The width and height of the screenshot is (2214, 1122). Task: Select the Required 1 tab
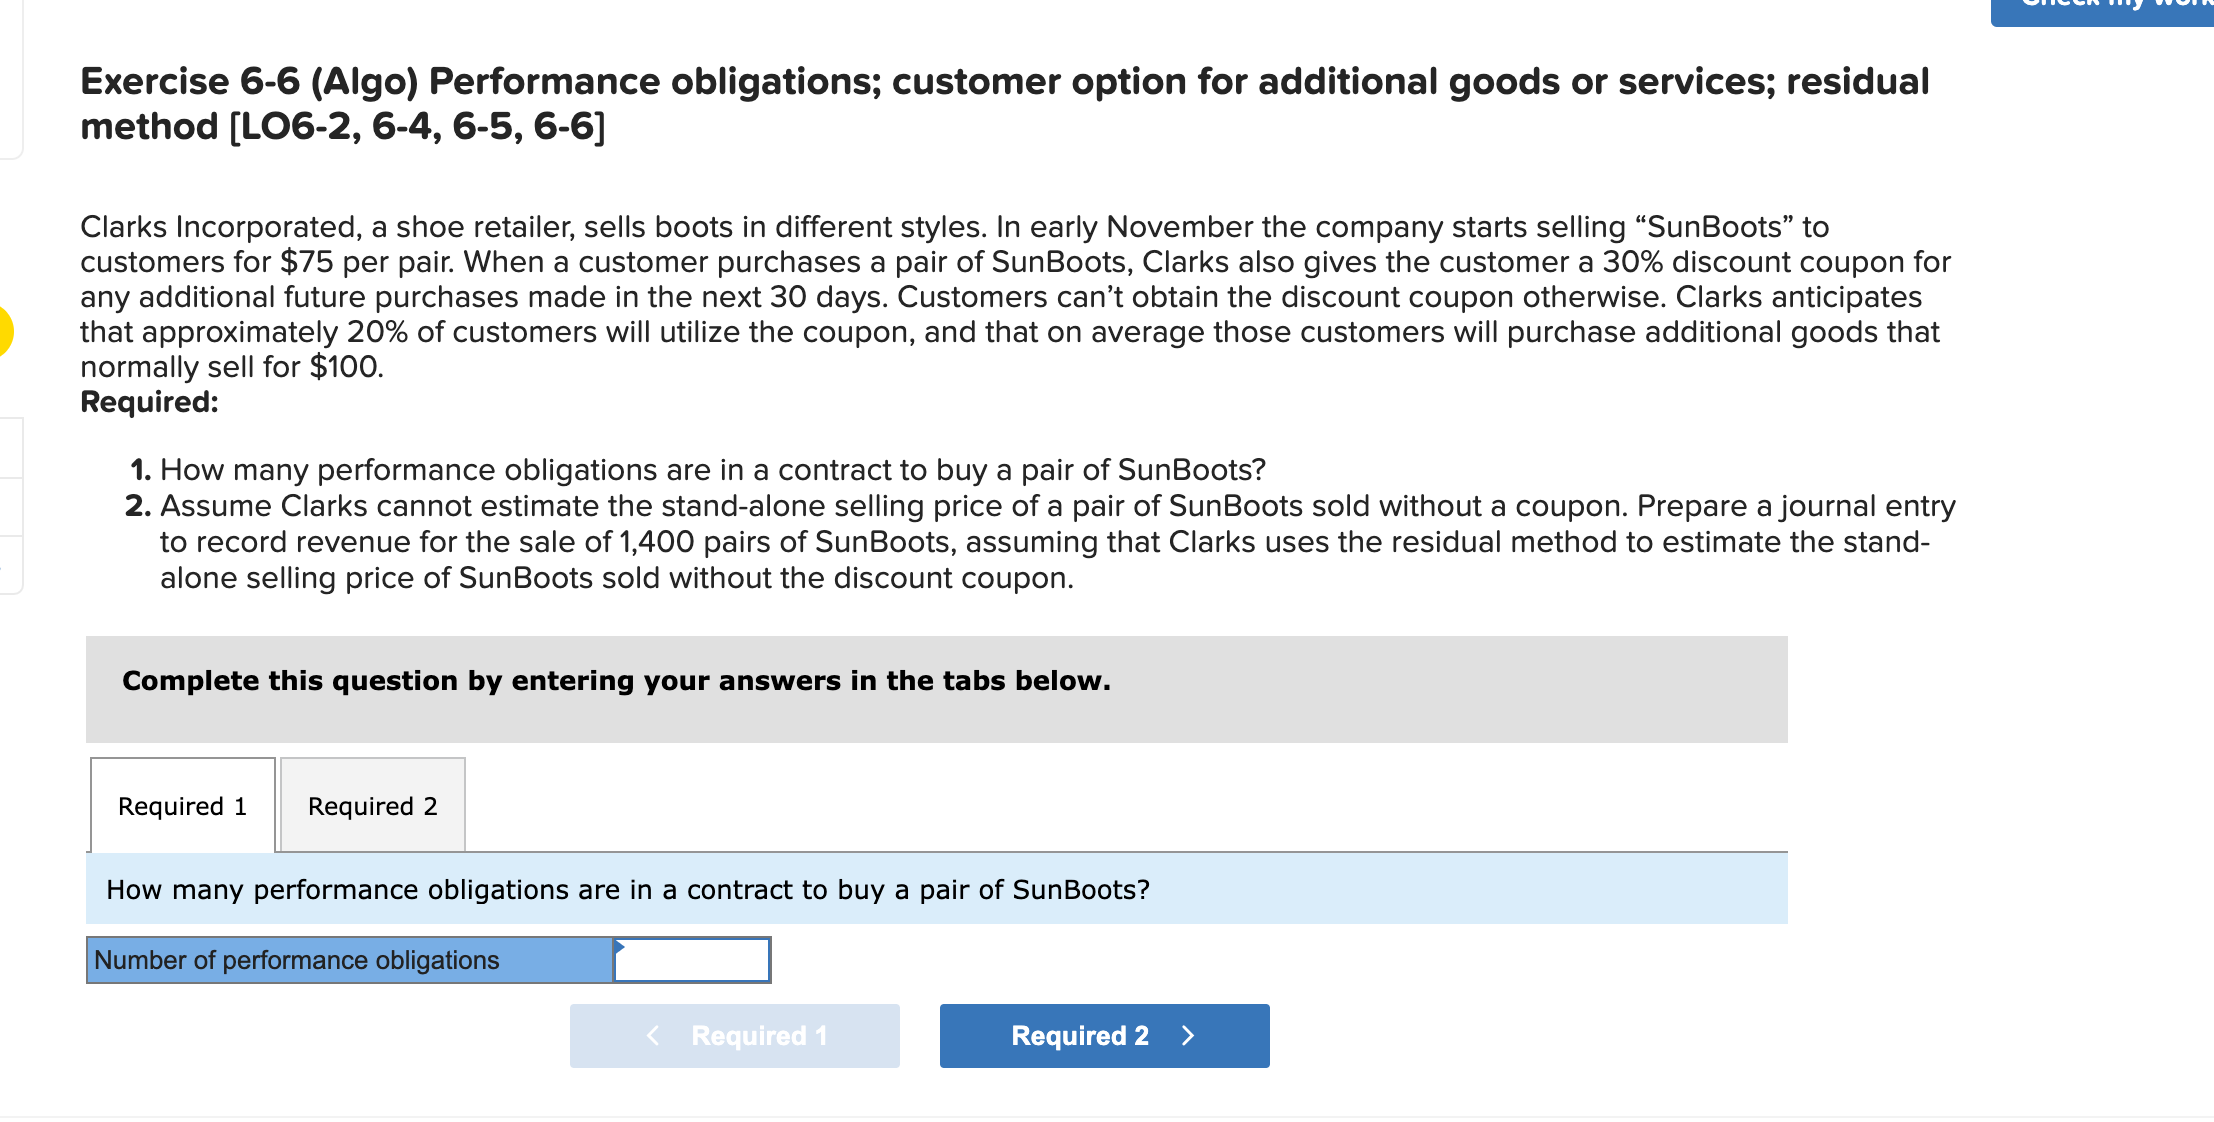182,806
